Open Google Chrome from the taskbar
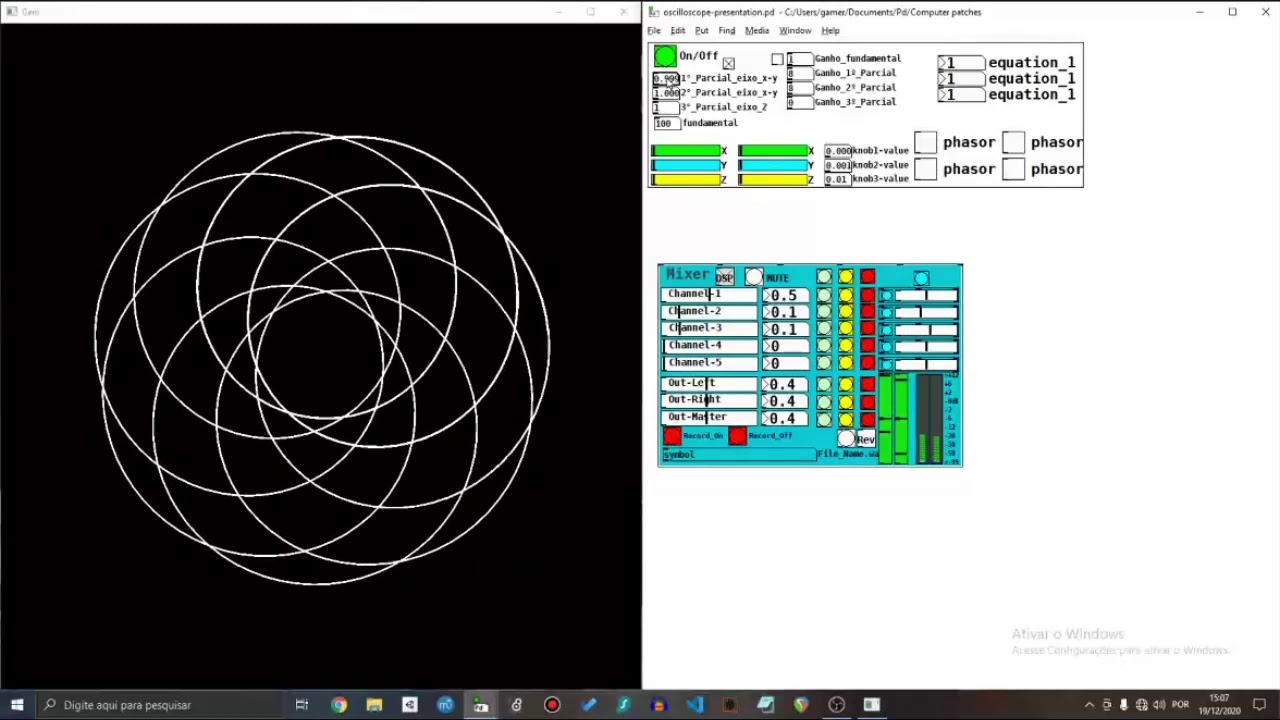This screenshot has height=720, width=1280. (x=339, y=705)
